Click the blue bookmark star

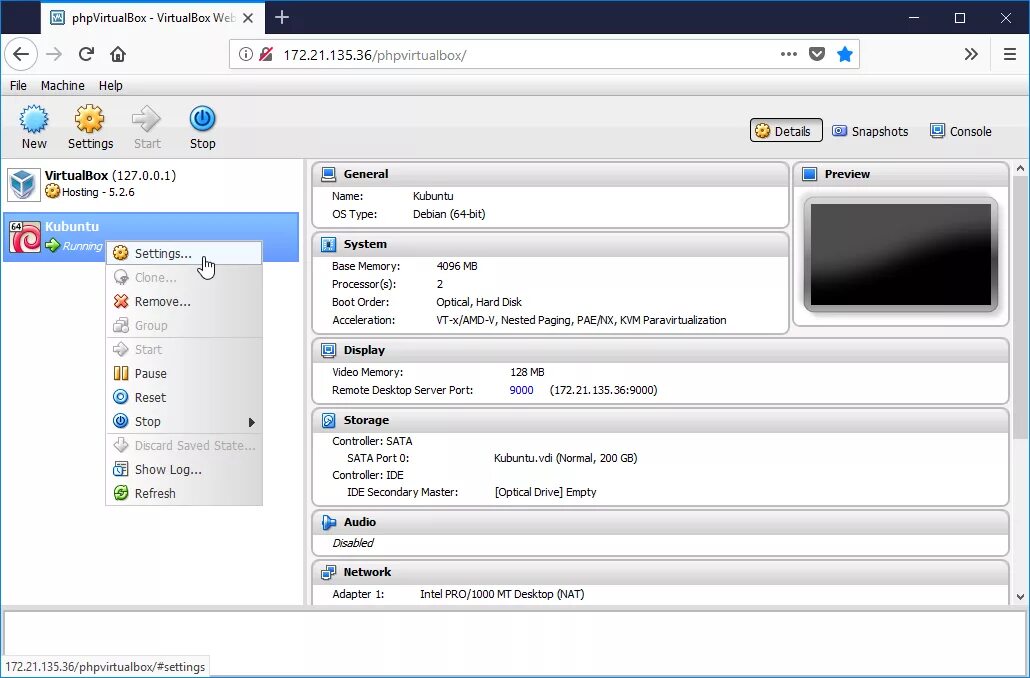coord(845,55)
